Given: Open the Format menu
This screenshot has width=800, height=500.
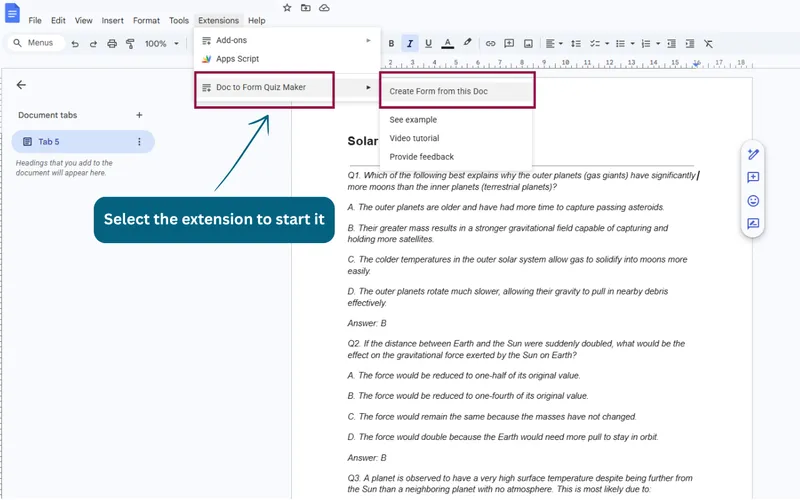Looking at the screenshot, I should click(x=146, y=20).
